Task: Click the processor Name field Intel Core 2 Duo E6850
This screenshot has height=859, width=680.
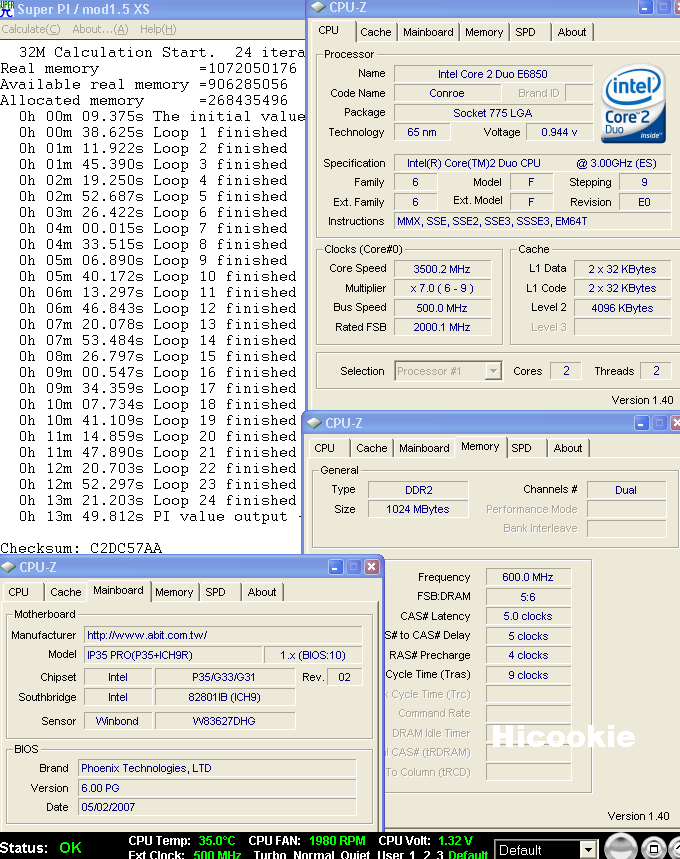Action: 493,74
